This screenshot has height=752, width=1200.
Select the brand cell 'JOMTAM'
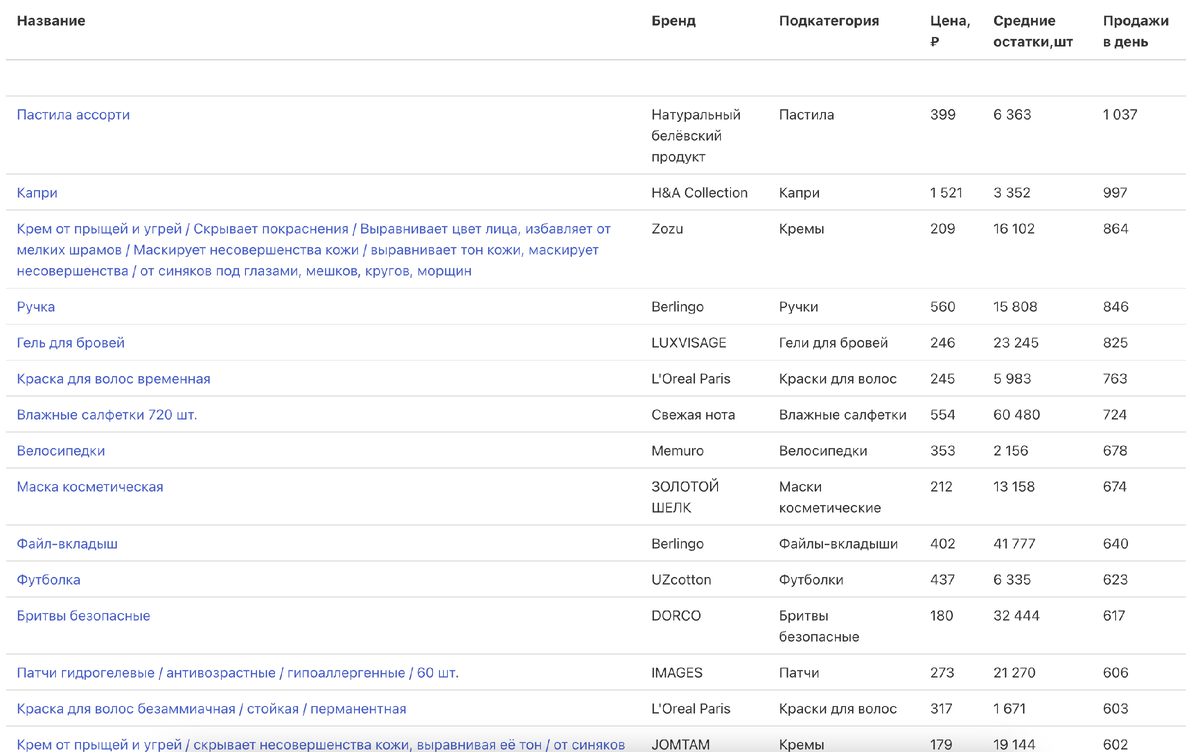click(x=680, y=745)
